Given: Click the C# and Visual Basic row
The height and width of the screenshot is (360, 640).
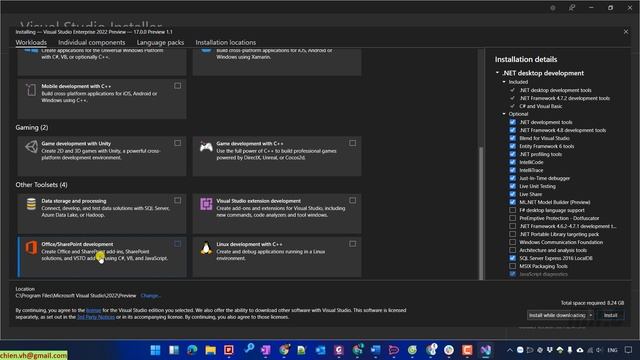Looking at the screenshot, I should tap(540, 106).
